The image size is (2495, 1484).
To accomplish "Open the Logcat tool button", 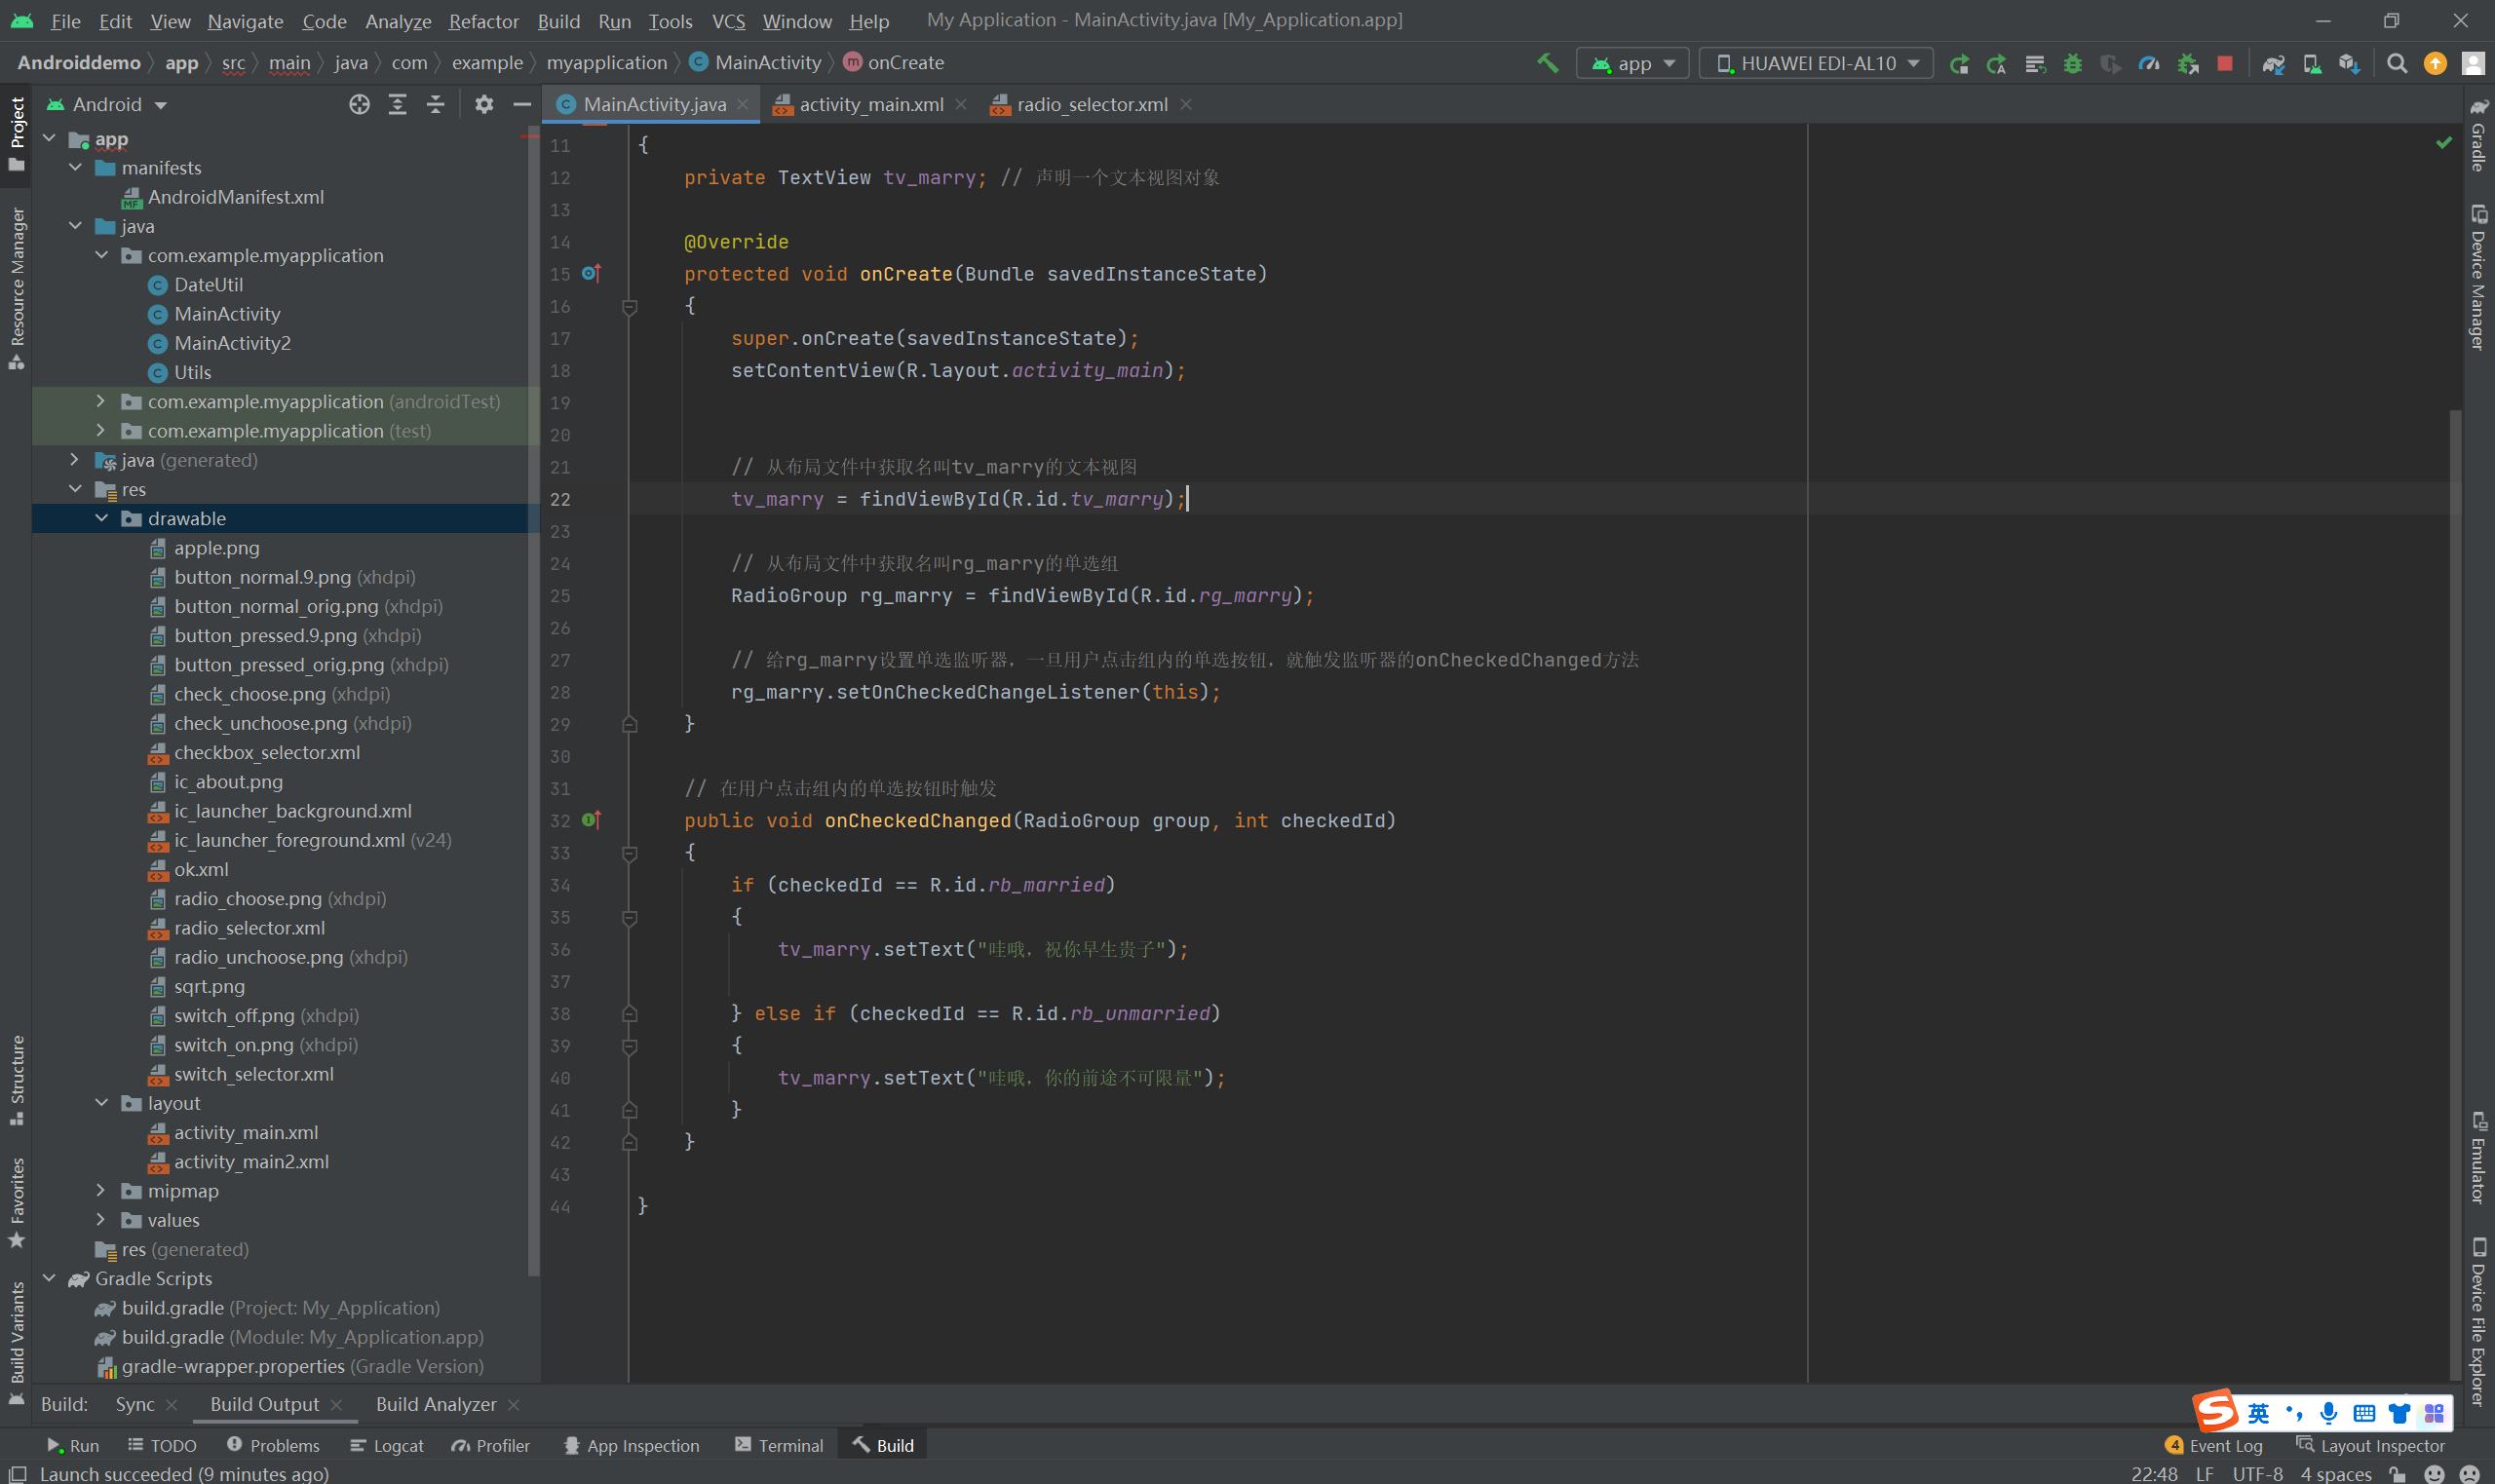I will (387, 1445).
